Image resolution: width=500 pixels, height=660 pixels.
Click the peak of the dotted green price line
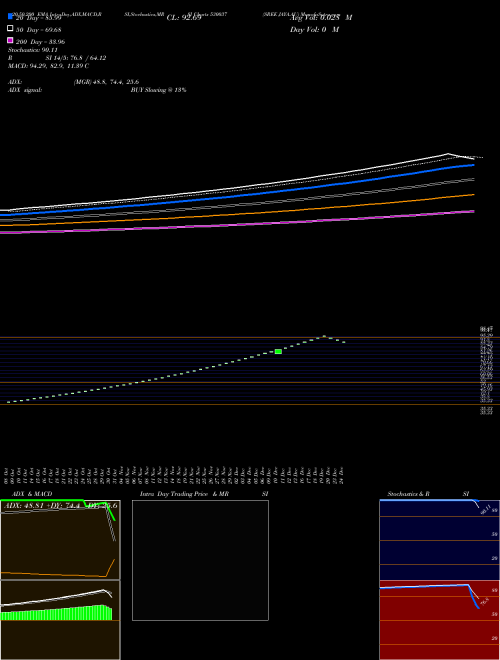[324, 336]
